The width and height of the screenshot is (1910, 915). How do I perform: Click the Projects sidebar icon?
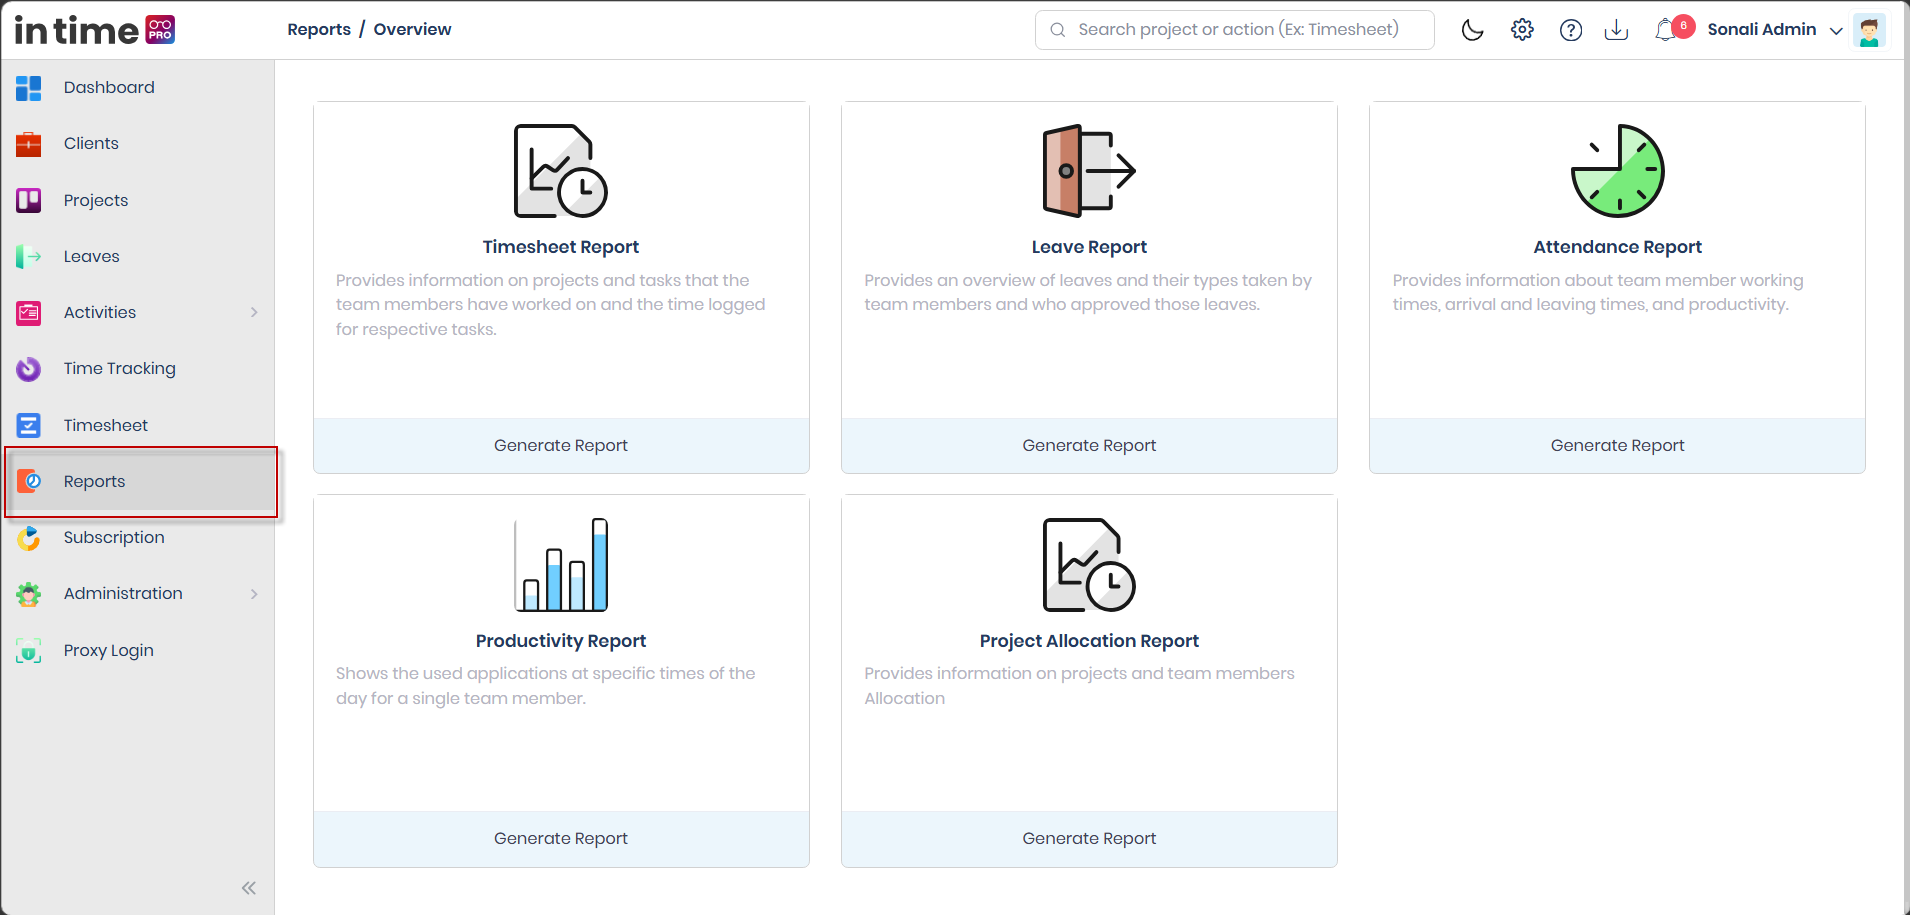(29, 200)
